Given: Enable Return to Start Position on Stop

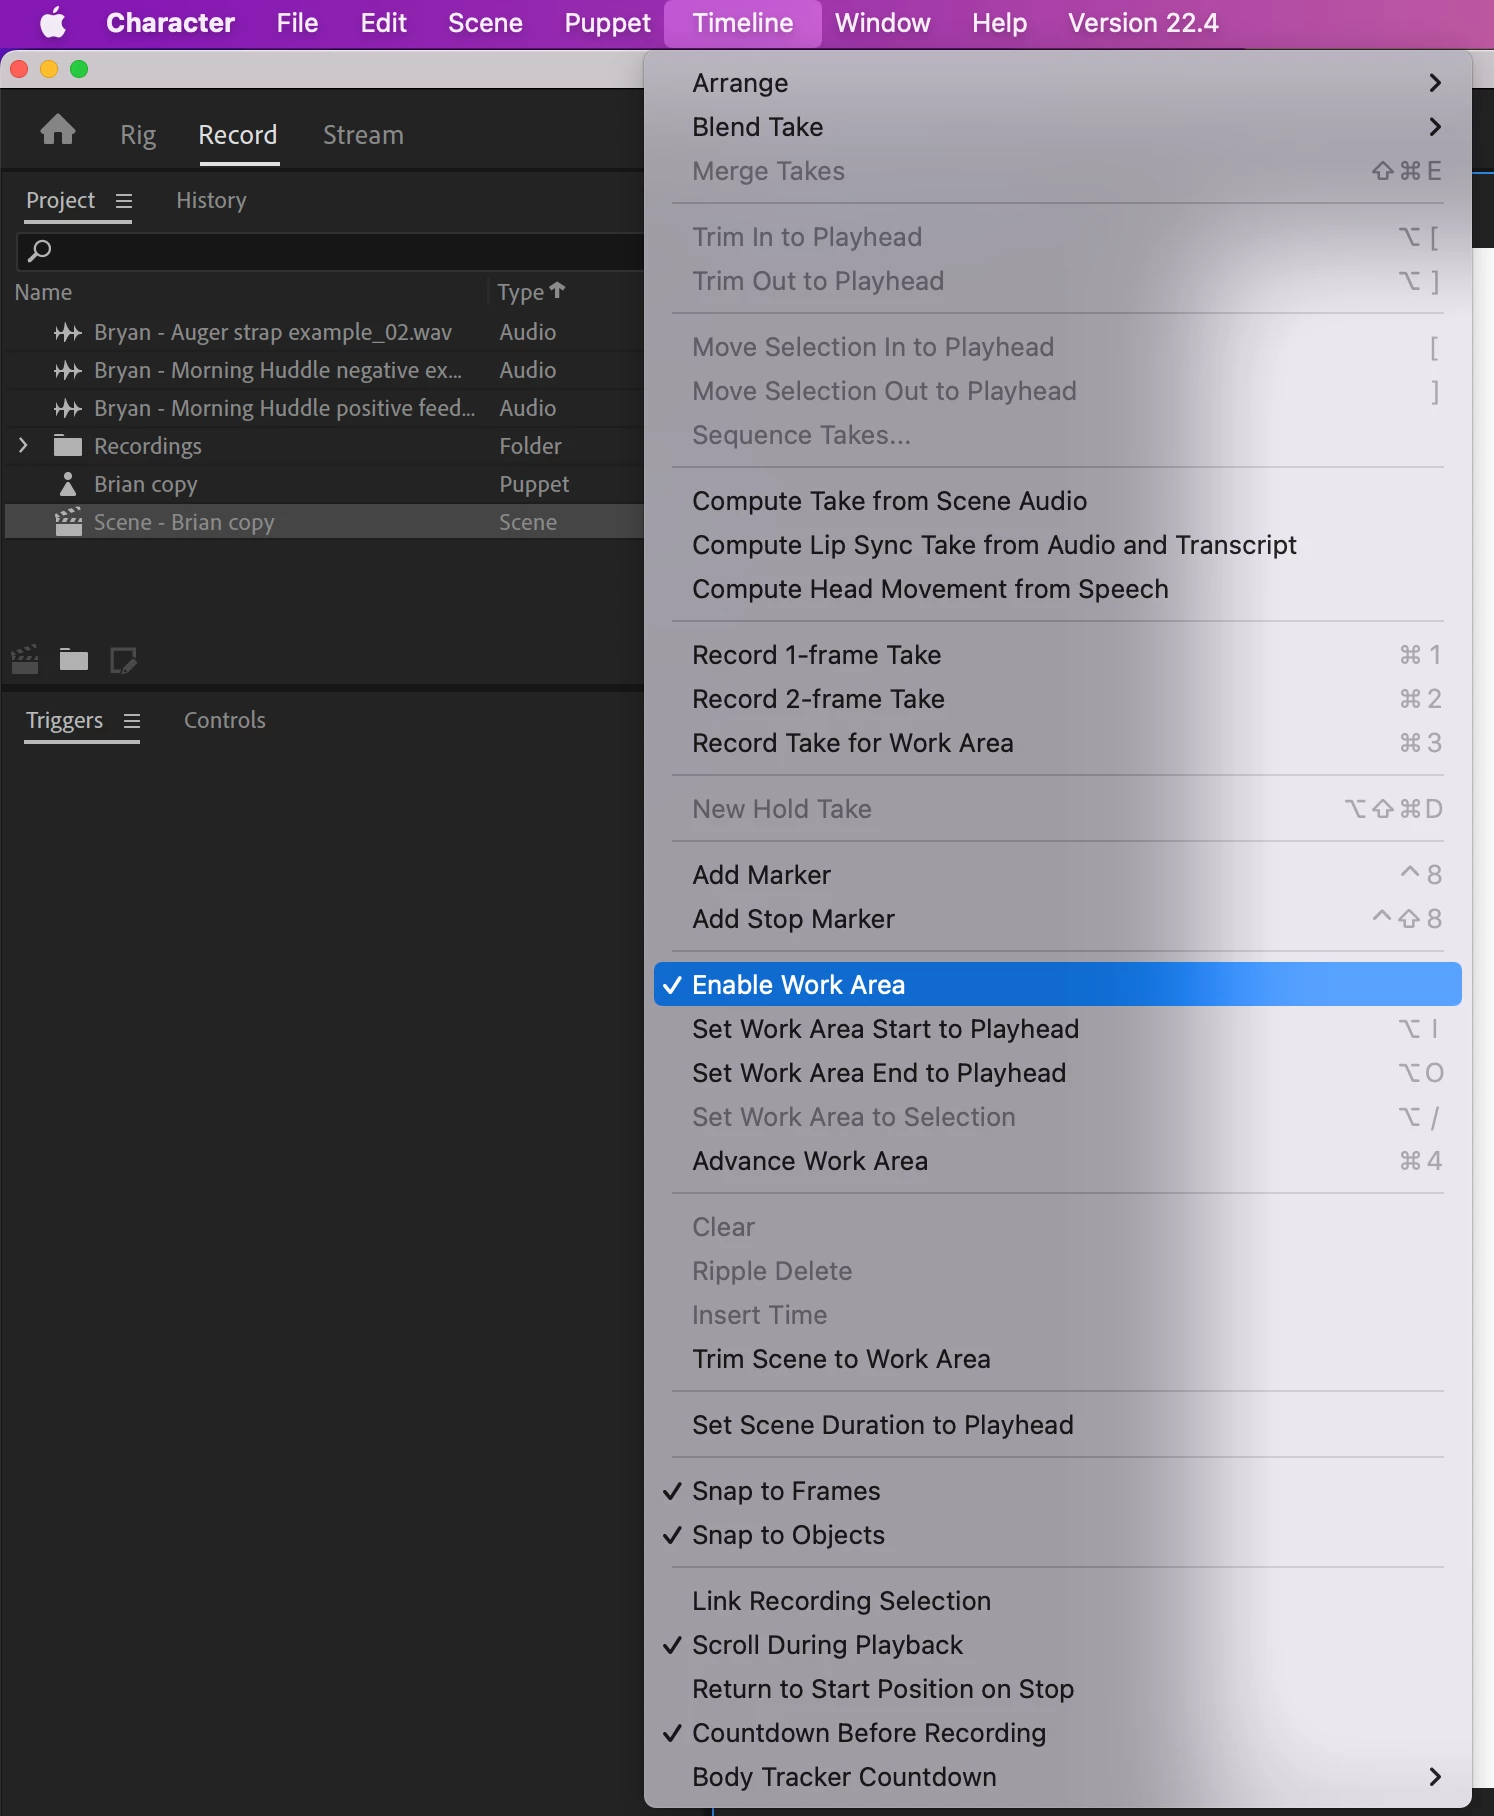Looking at the screenshot, I should (x=1057, y=1688).
